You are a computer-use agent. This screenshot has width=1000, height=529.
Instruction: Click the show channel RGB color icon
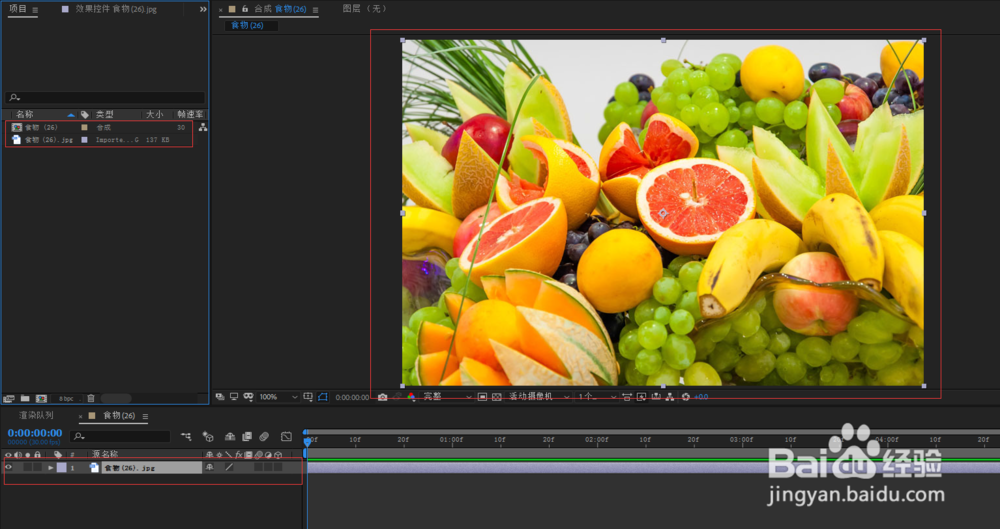click(411, 397)
